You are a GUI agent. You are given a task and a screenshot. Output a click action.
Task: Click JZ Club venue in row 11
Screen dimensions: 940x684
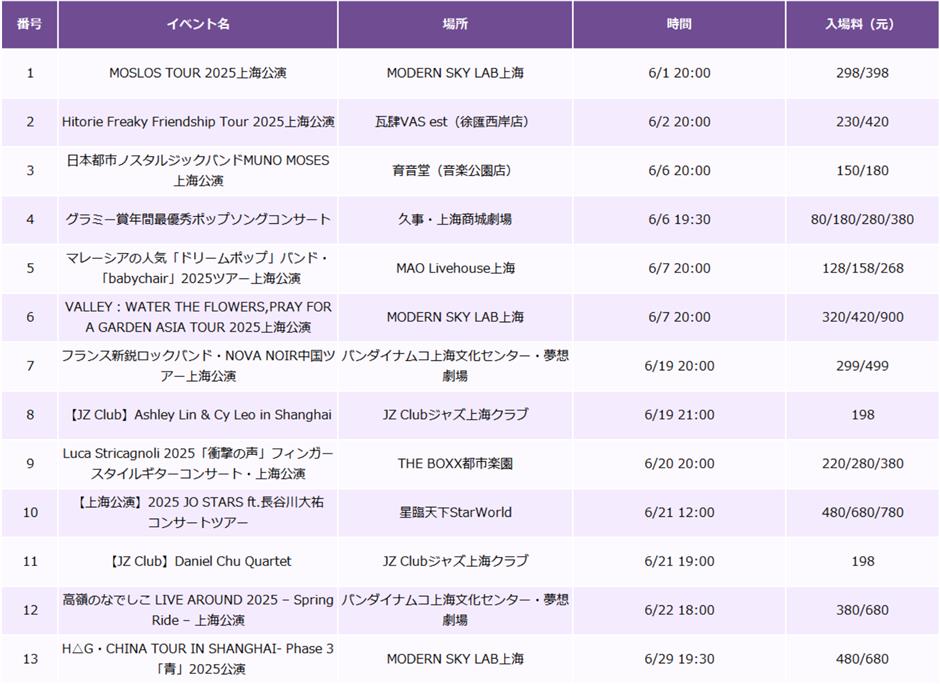[455, 562]
